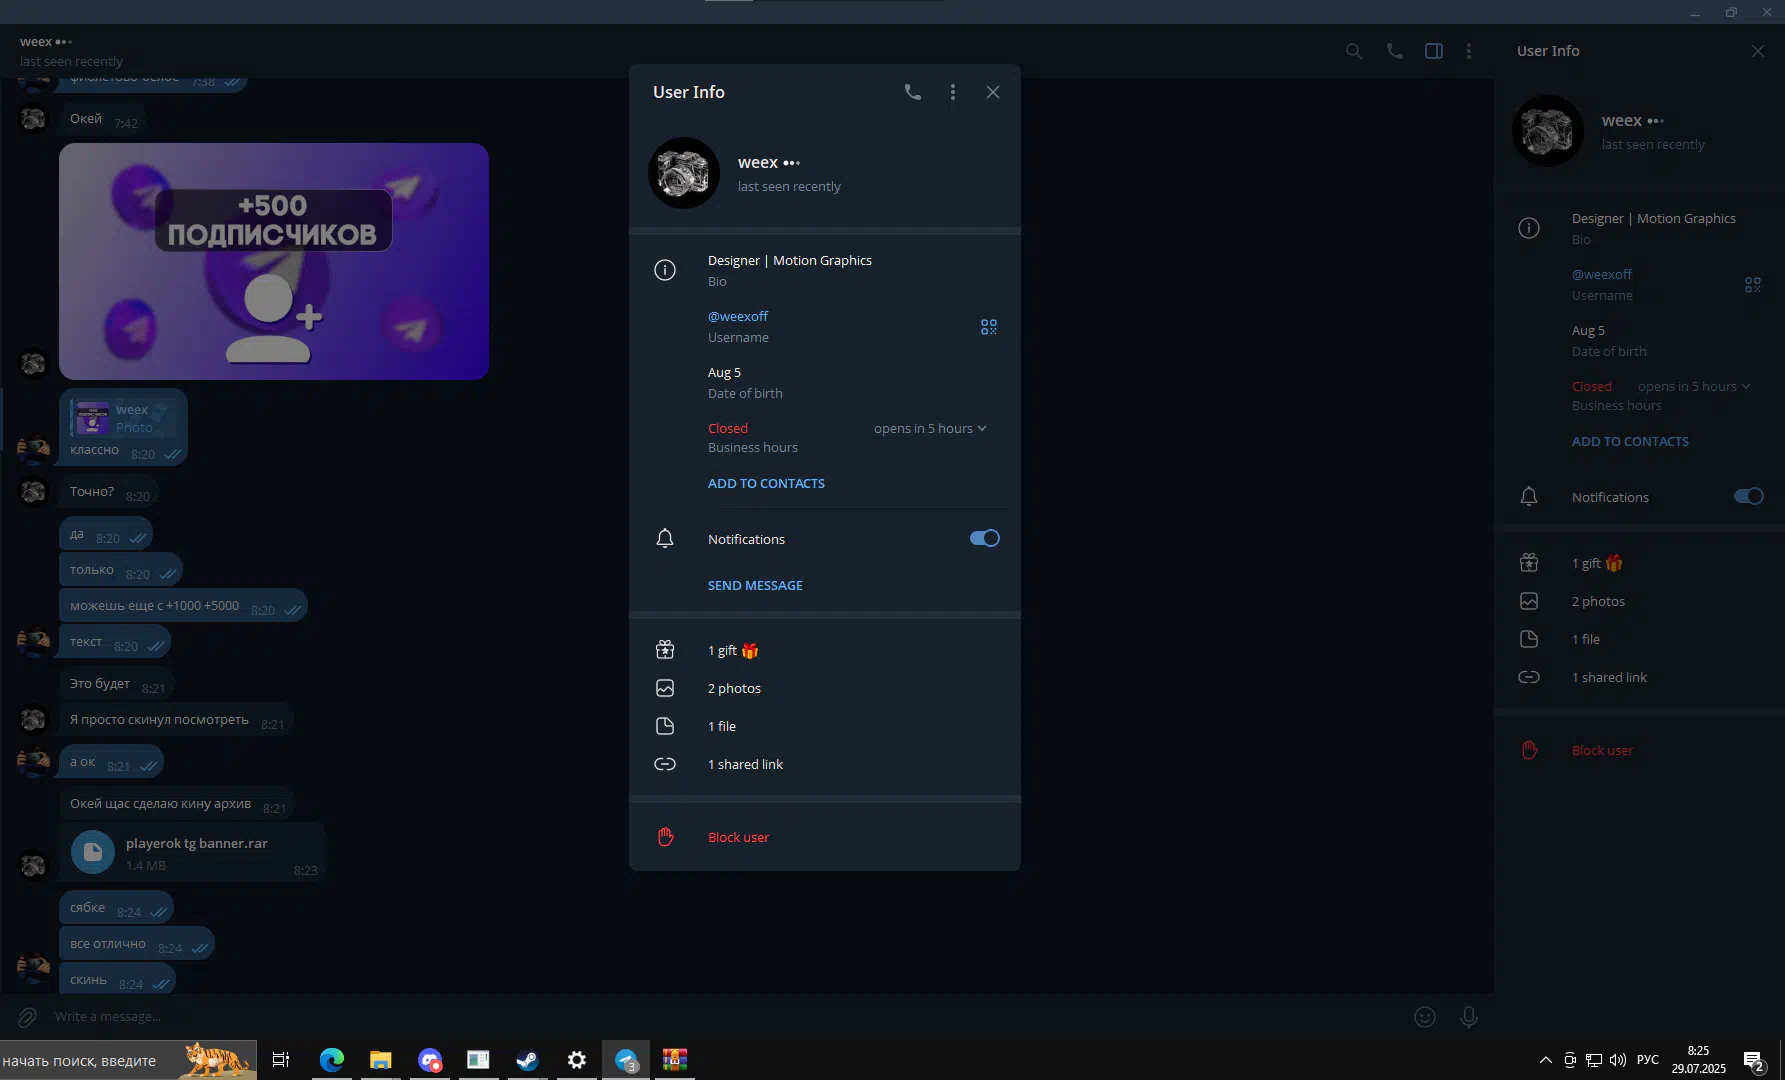1785x1080 pixels.
Task: Open notification center in taskbar
Action: (x=1753, y=1060)
